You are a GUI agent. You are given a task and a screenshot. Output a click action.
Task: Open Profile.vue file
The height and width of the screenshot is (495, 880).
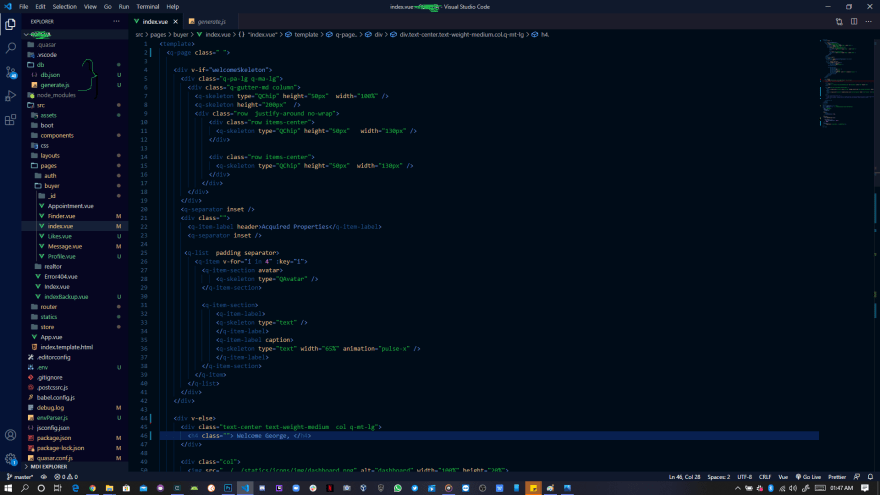(75, 256)
